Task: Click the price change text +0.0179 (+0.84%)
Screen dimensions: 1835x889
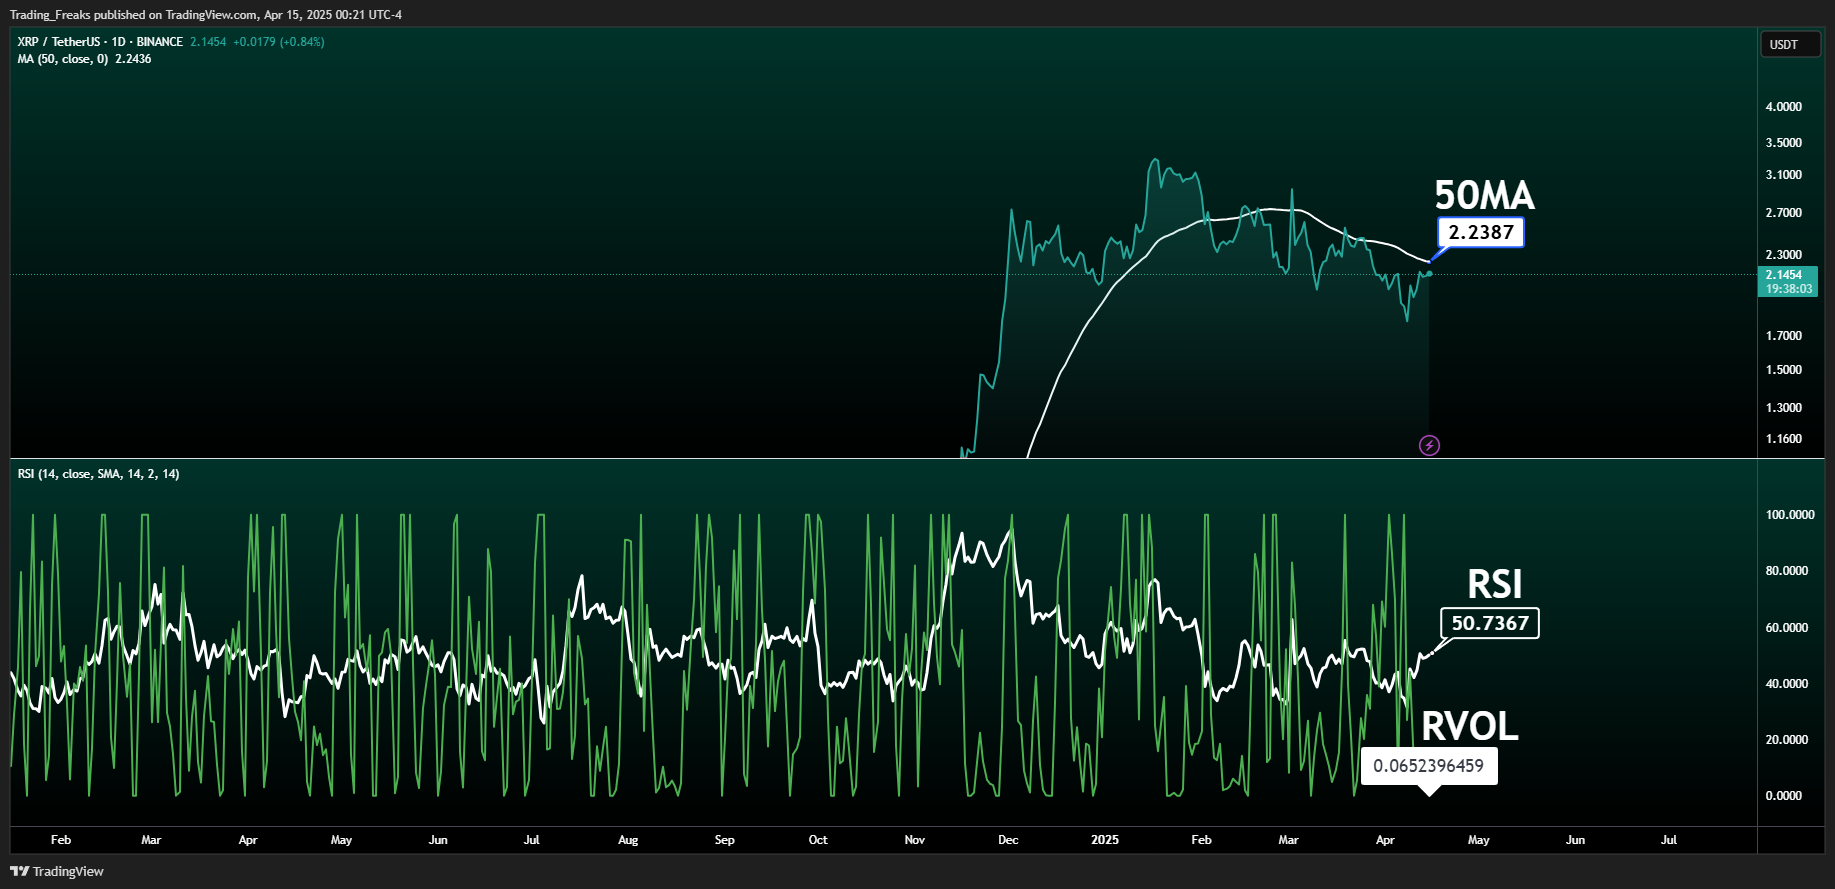Action: [x=279, y=42]
